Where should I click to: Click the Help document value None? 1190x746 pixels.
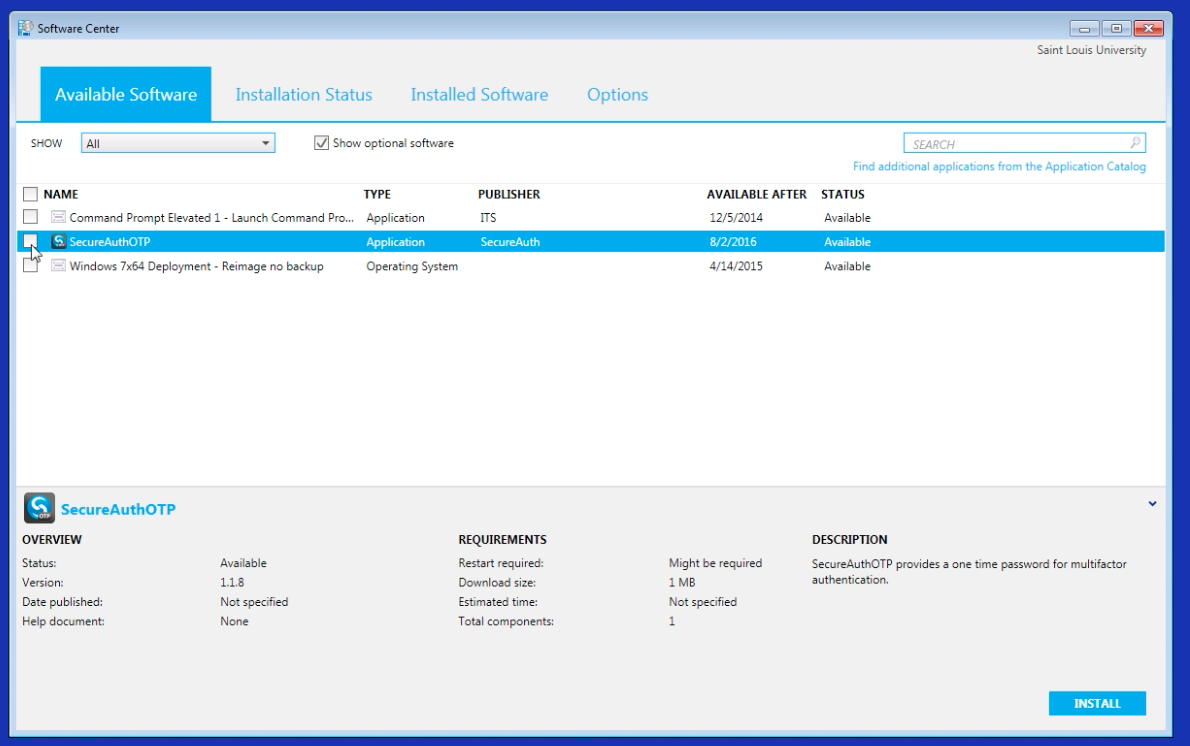tap(235, 622)
